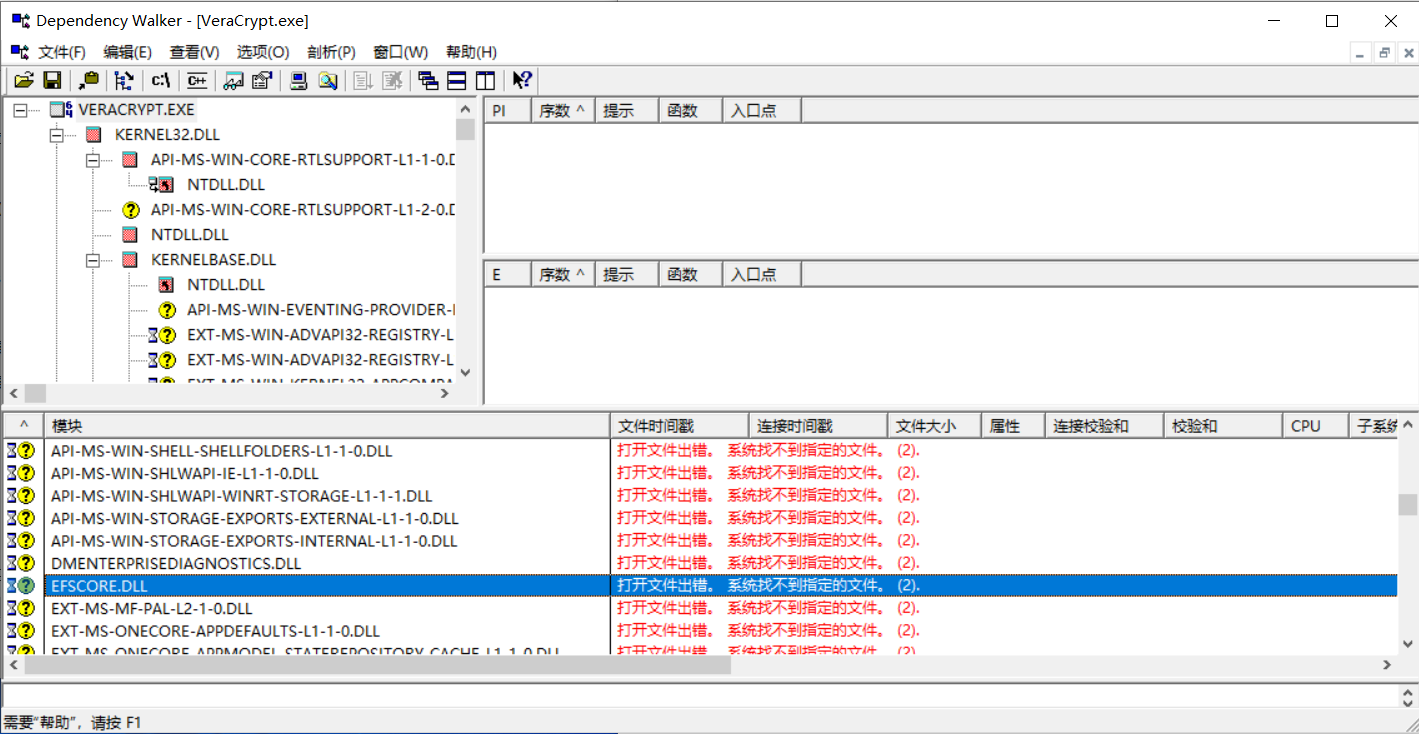
Task: Sort module list by 属性 column
Action: 1013,426
